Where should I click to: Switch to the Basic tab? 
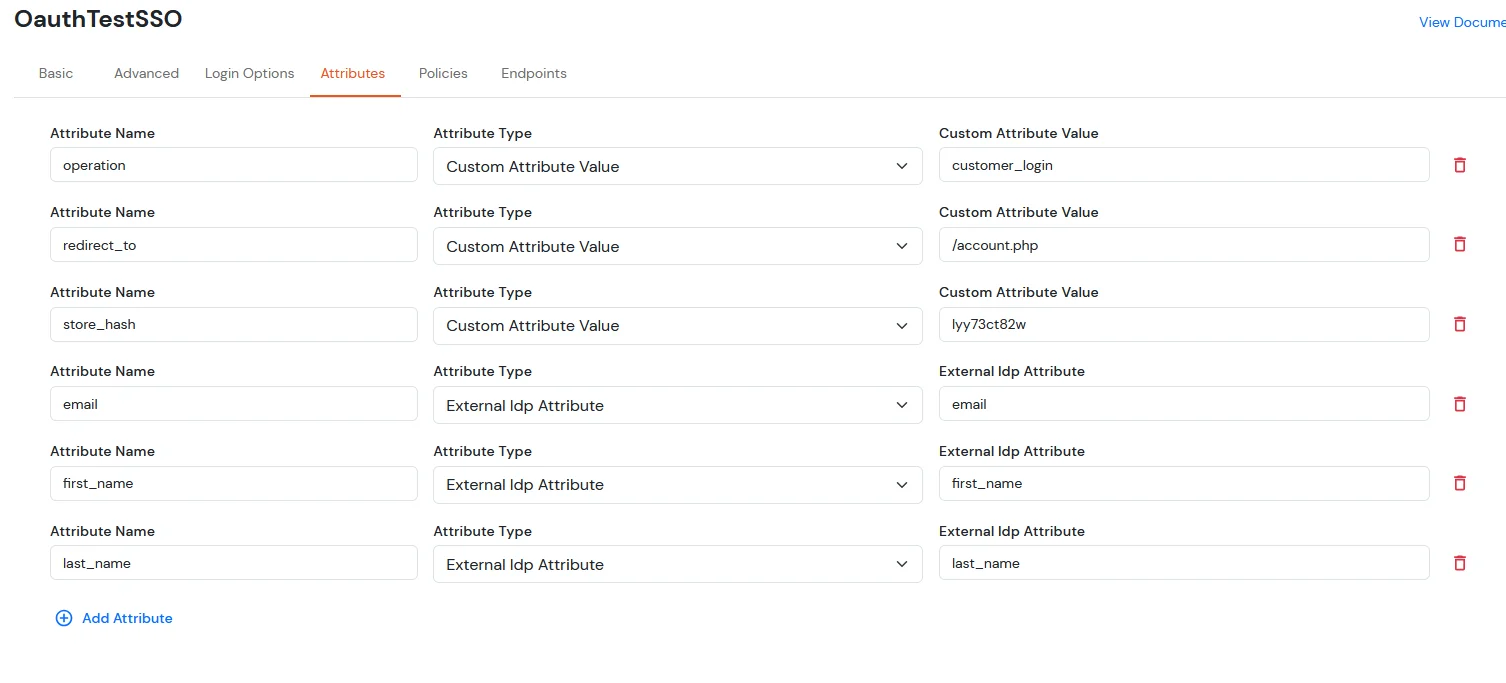point(56,73)
